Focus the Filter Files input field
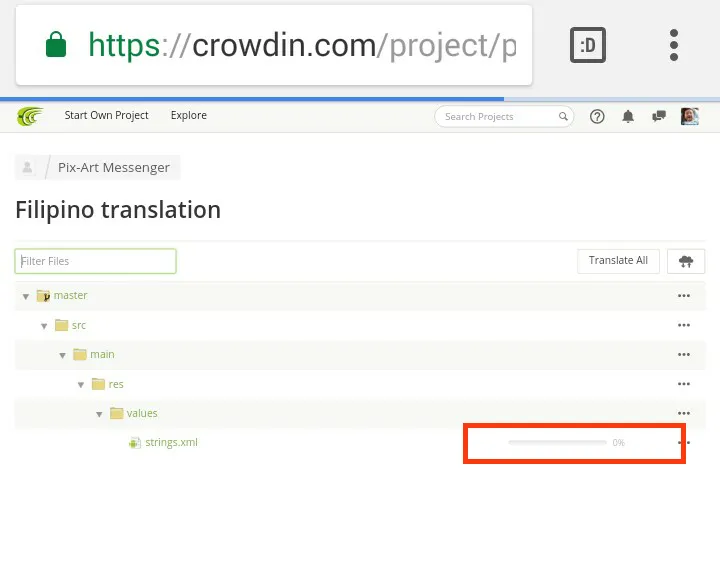720x566 pixels. click(96, 261)
